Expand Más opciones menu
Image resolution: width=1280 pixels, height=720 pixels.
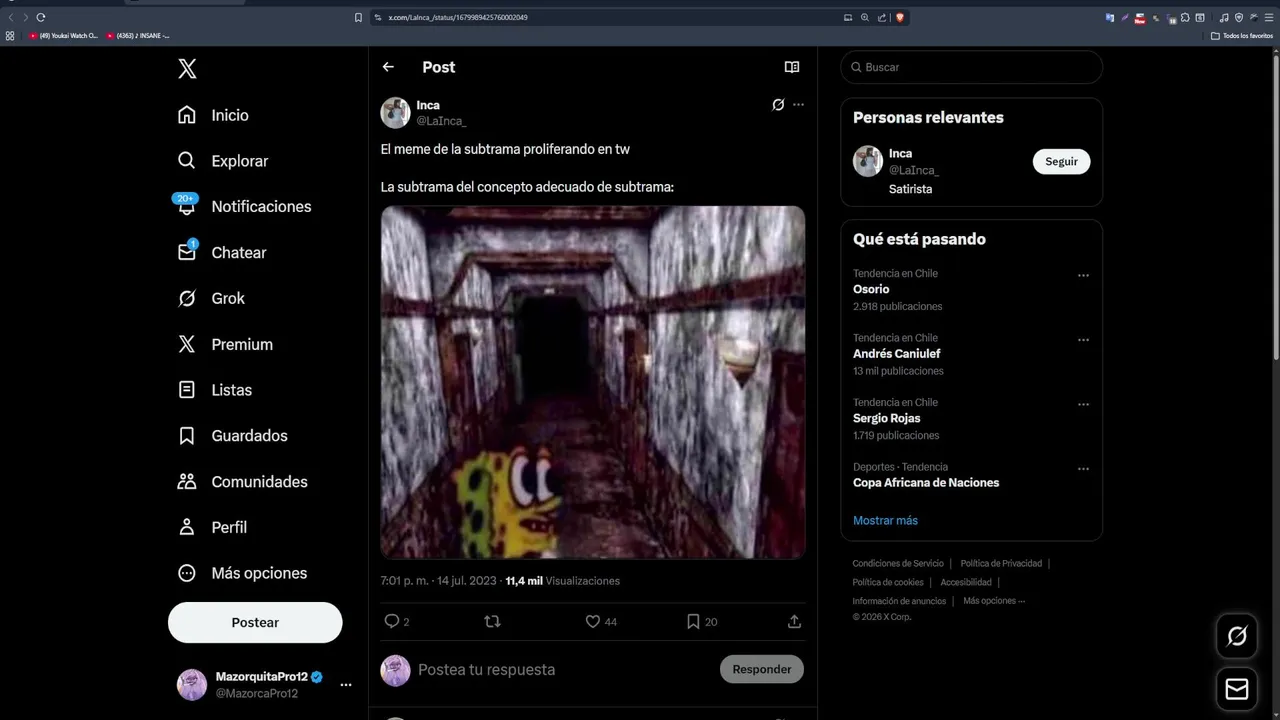click(x=242, y=573)
